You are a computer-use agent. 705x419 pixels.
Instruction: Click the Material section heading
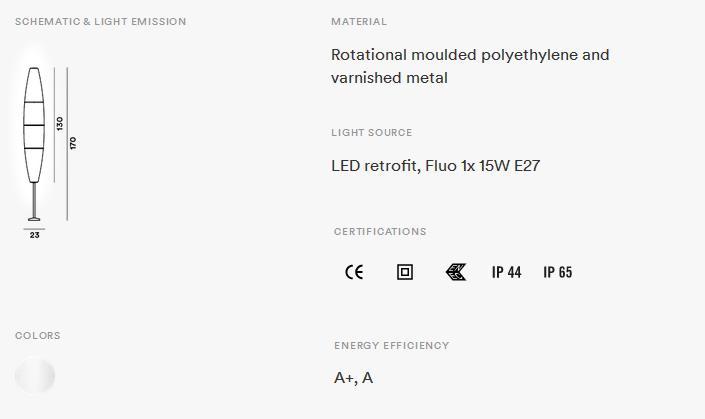pyautogui.click(x=359, y=22)
